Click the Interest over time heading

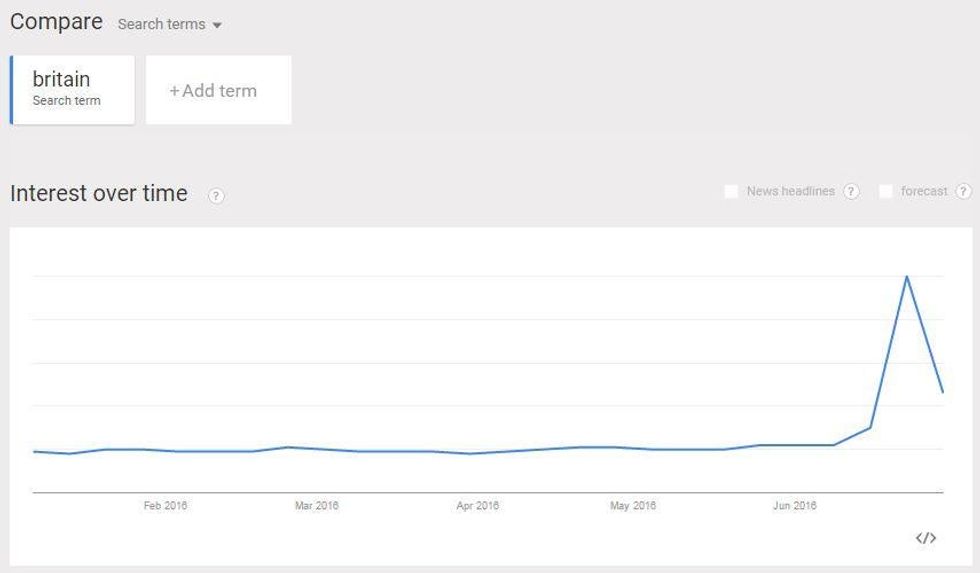(99, 194)
